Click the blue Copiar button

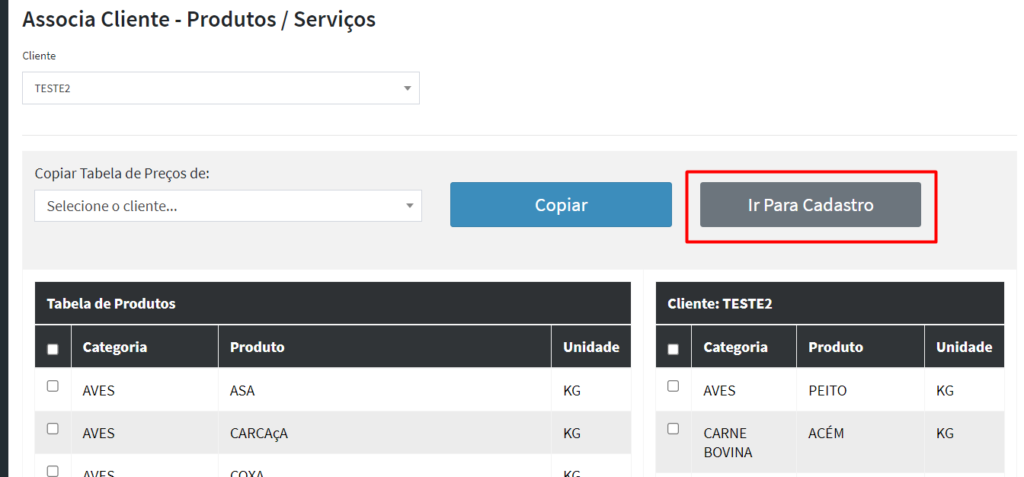560,205
